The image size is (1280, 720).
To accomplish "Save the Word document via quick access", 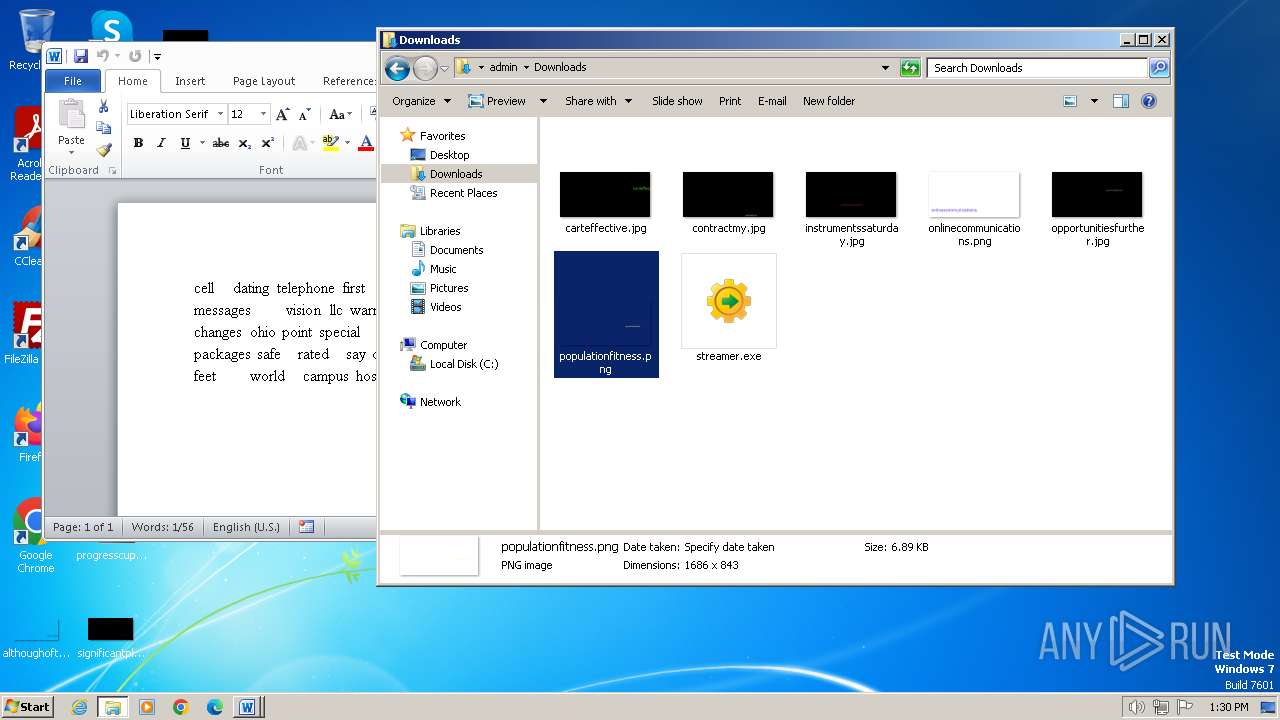I will point(81,56).
